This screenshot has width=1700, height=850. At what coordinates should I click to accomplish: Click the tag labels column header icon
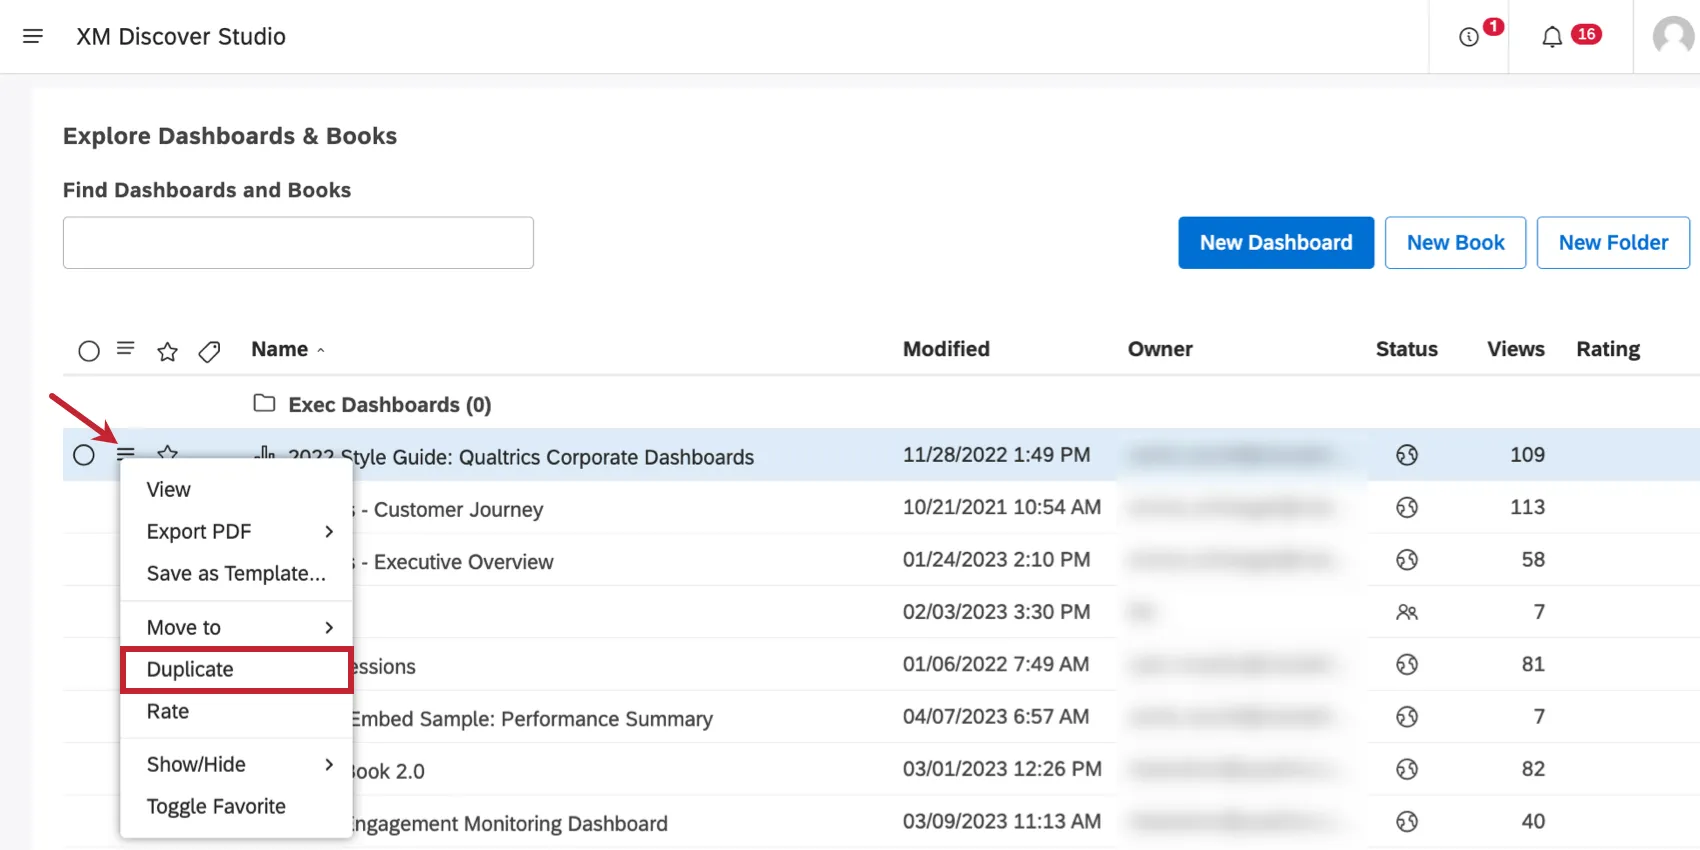pyautogui.click(x=209, y=351)
